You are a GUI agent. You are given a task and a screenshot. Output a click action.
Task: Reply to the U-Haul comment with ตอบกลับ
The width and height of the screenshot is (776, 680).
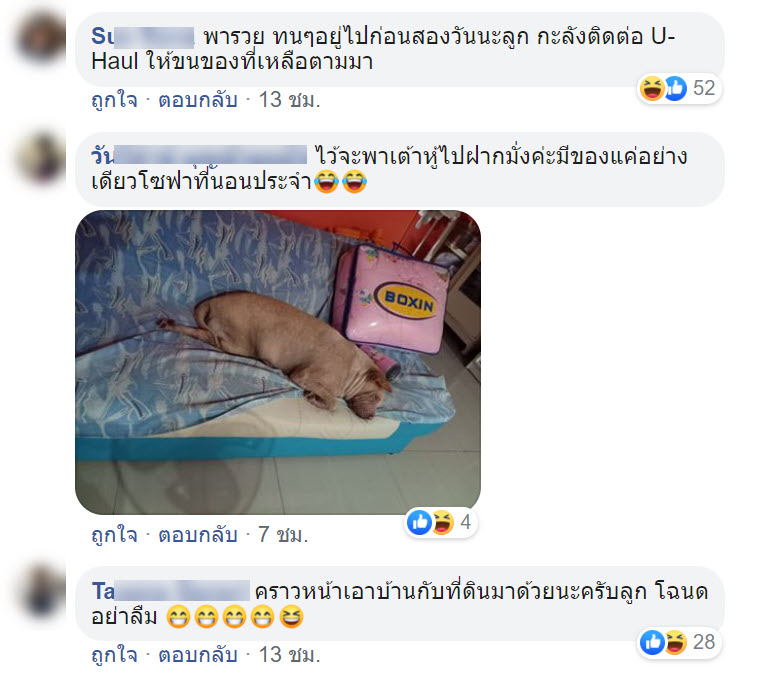[197, 100]
